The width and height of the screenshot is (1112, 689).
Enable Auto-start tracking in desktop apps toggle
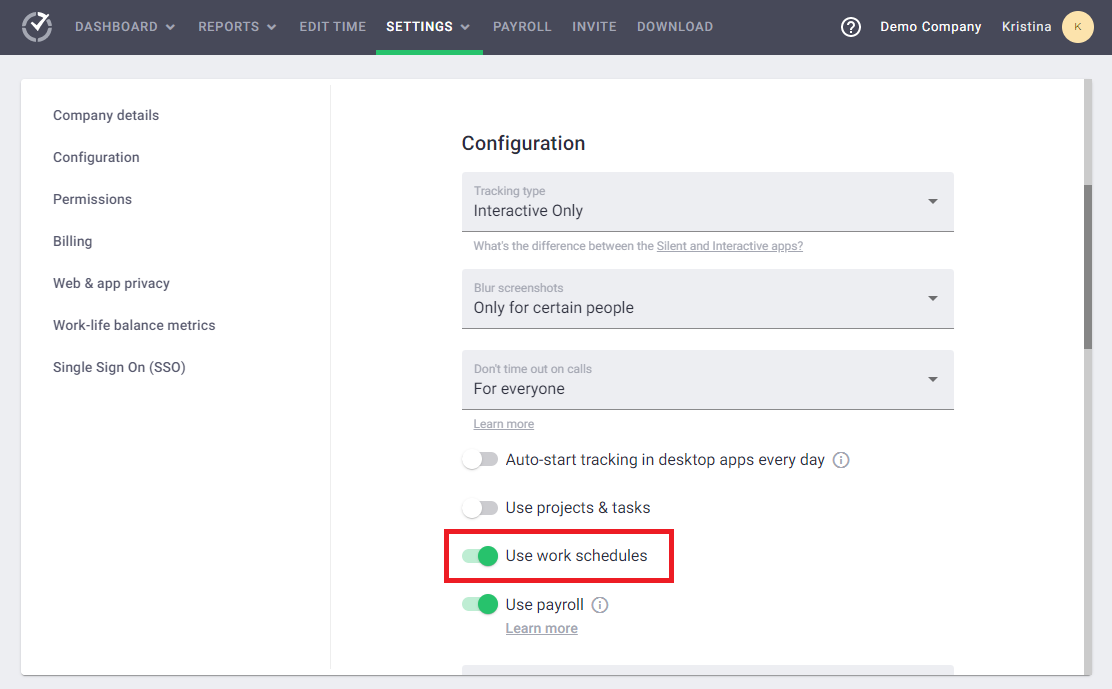pos(480,460)
